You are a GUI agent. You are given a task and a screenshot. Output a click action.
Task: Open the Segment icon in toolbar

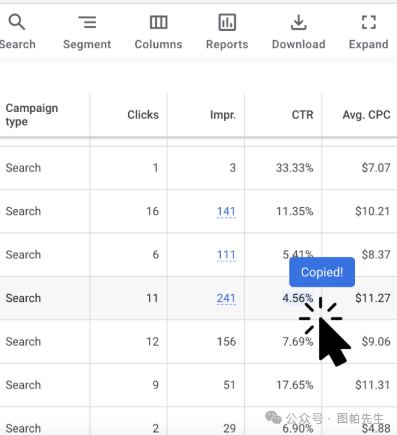click(x=87, y=22)
